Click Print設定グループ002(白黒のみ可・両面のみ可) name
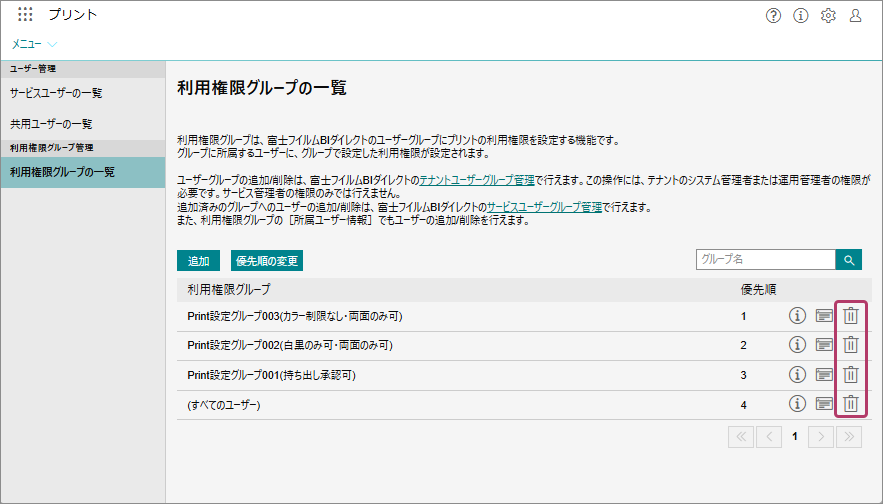The height and width of the screenshot is (504, 883). coord(290,345)
